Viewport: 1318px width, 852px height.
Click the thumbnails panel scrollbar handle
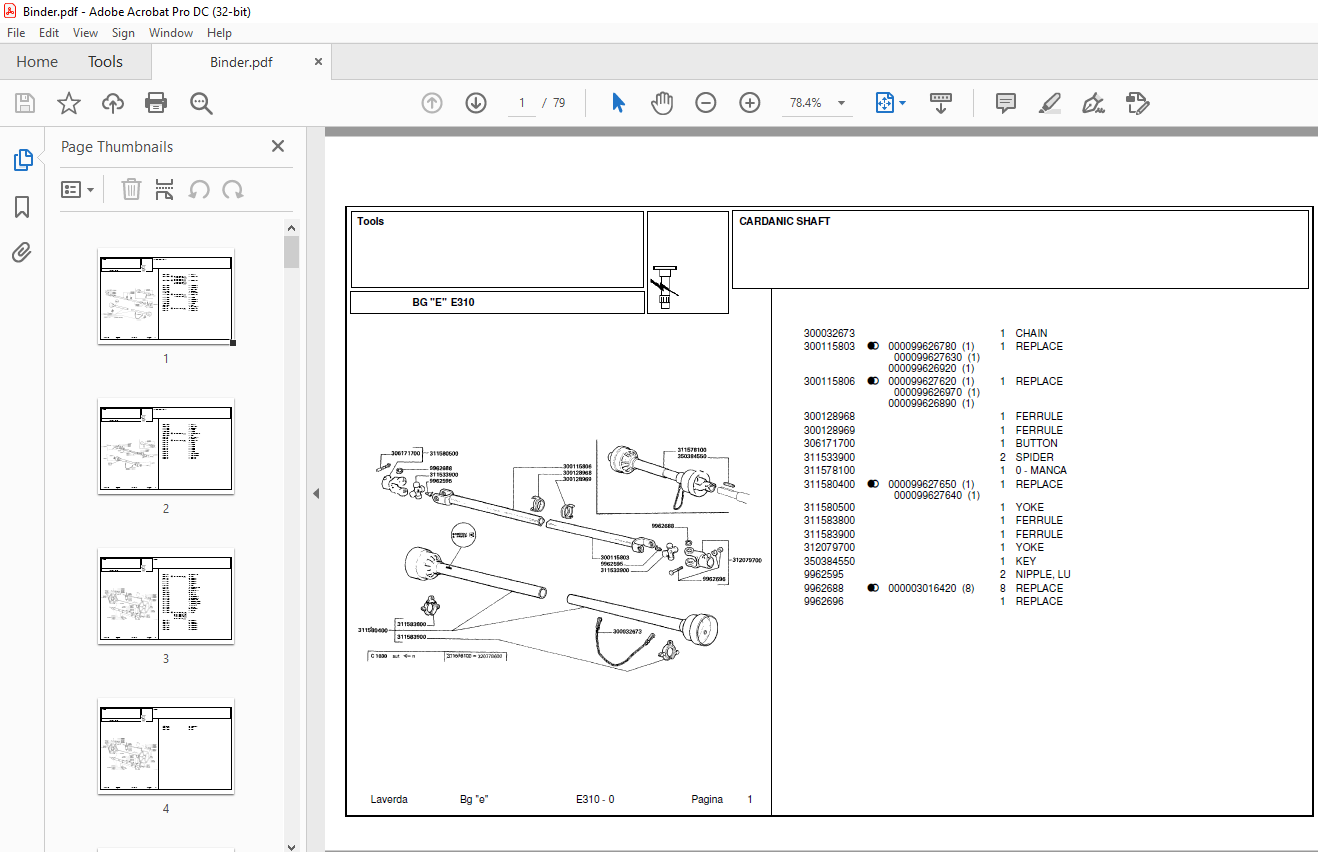click(x=292, y=252)
